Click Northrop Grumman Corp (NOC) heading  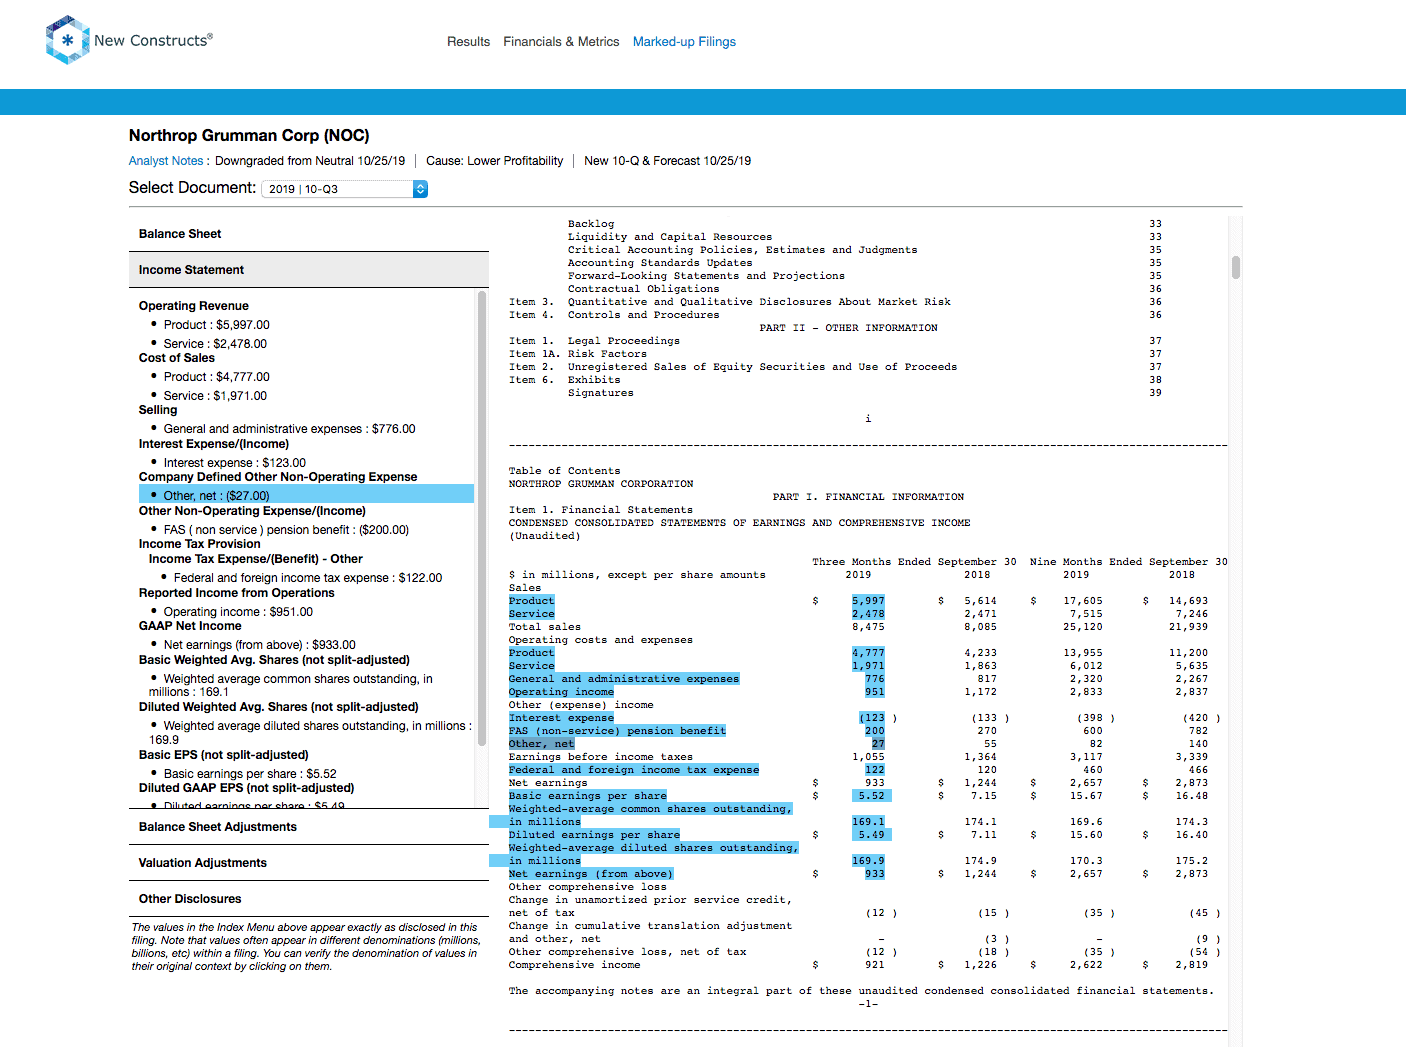coord(249,136)
